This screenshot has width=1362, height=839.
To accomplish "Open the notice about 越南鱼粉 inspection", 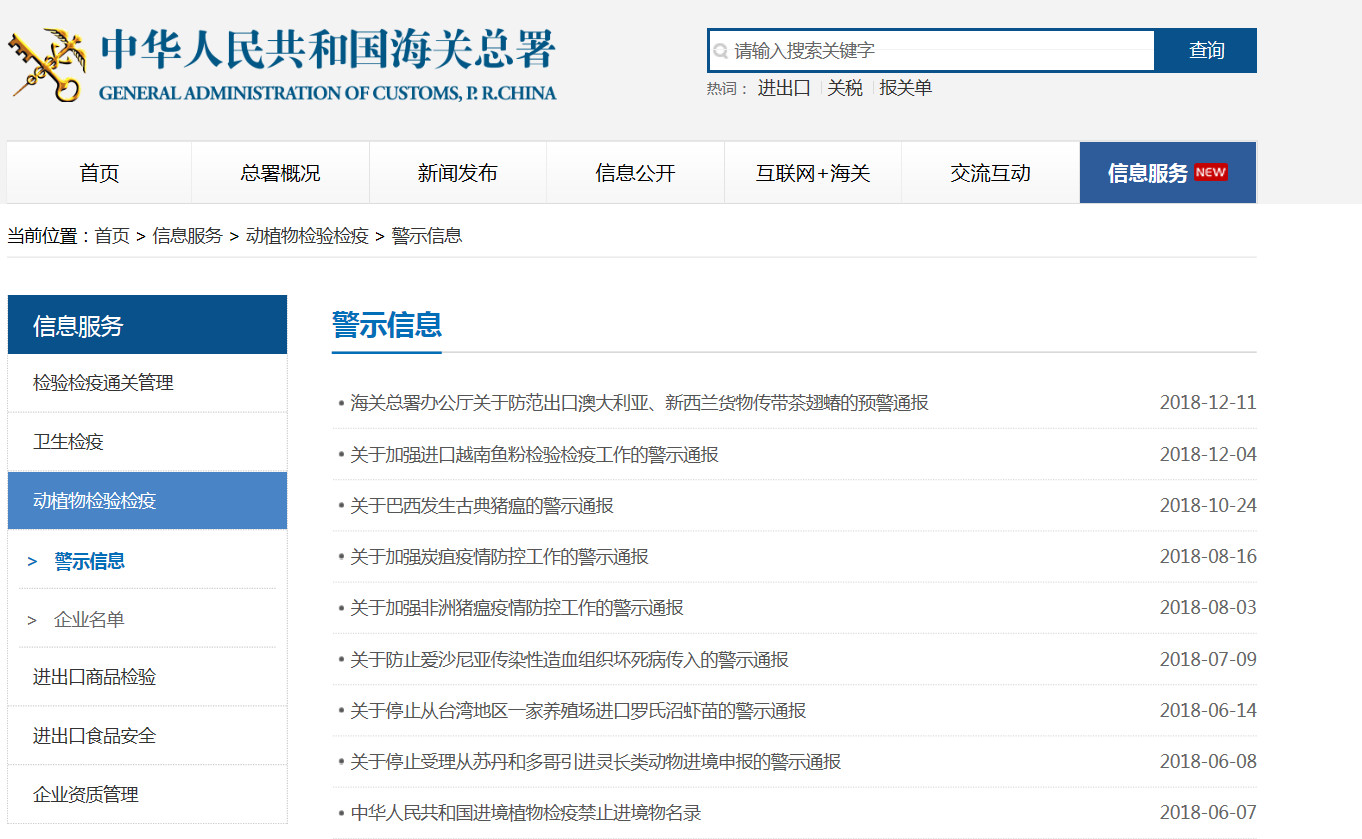I will pos(534,455).
